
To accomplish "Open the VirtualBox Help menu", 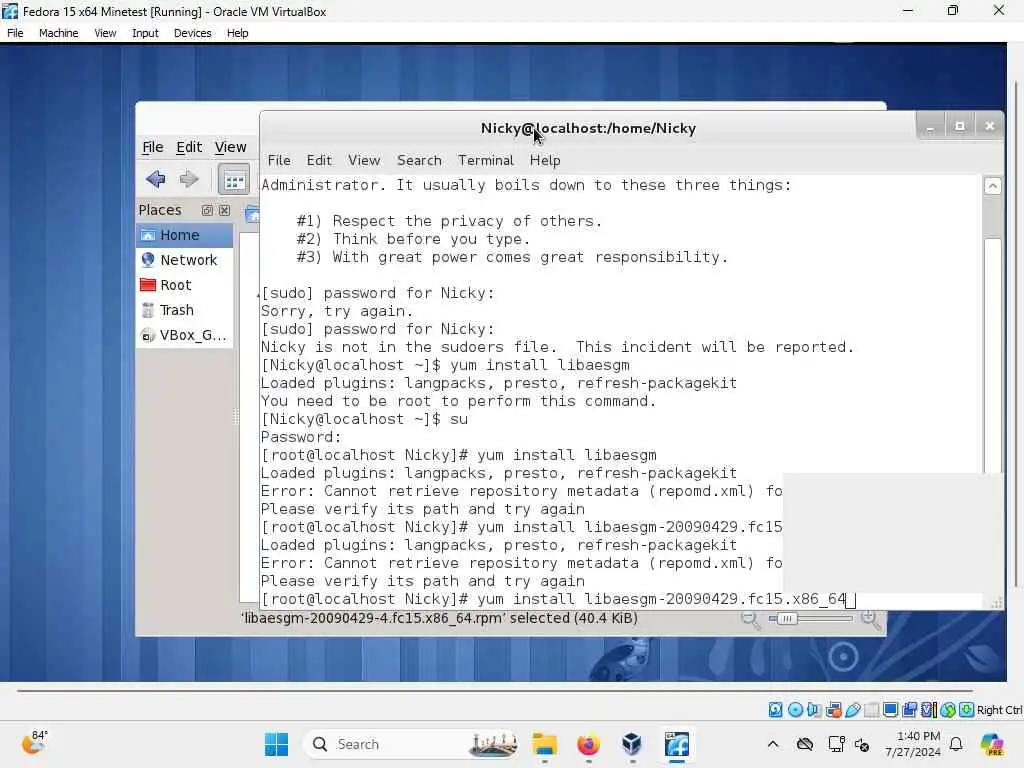I will [x=238, y=33].
